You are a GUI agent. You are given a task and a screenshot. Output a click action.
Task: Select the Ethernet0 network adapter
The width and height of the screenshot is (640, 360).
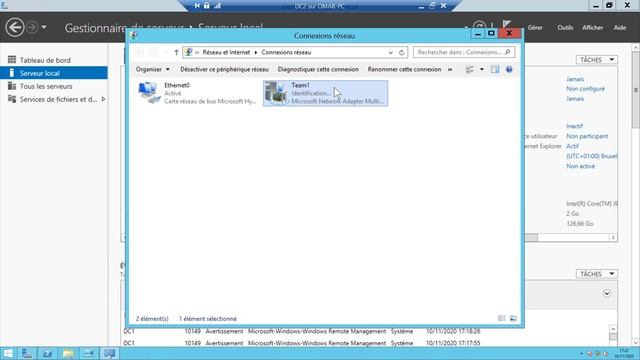click(198, 93)
